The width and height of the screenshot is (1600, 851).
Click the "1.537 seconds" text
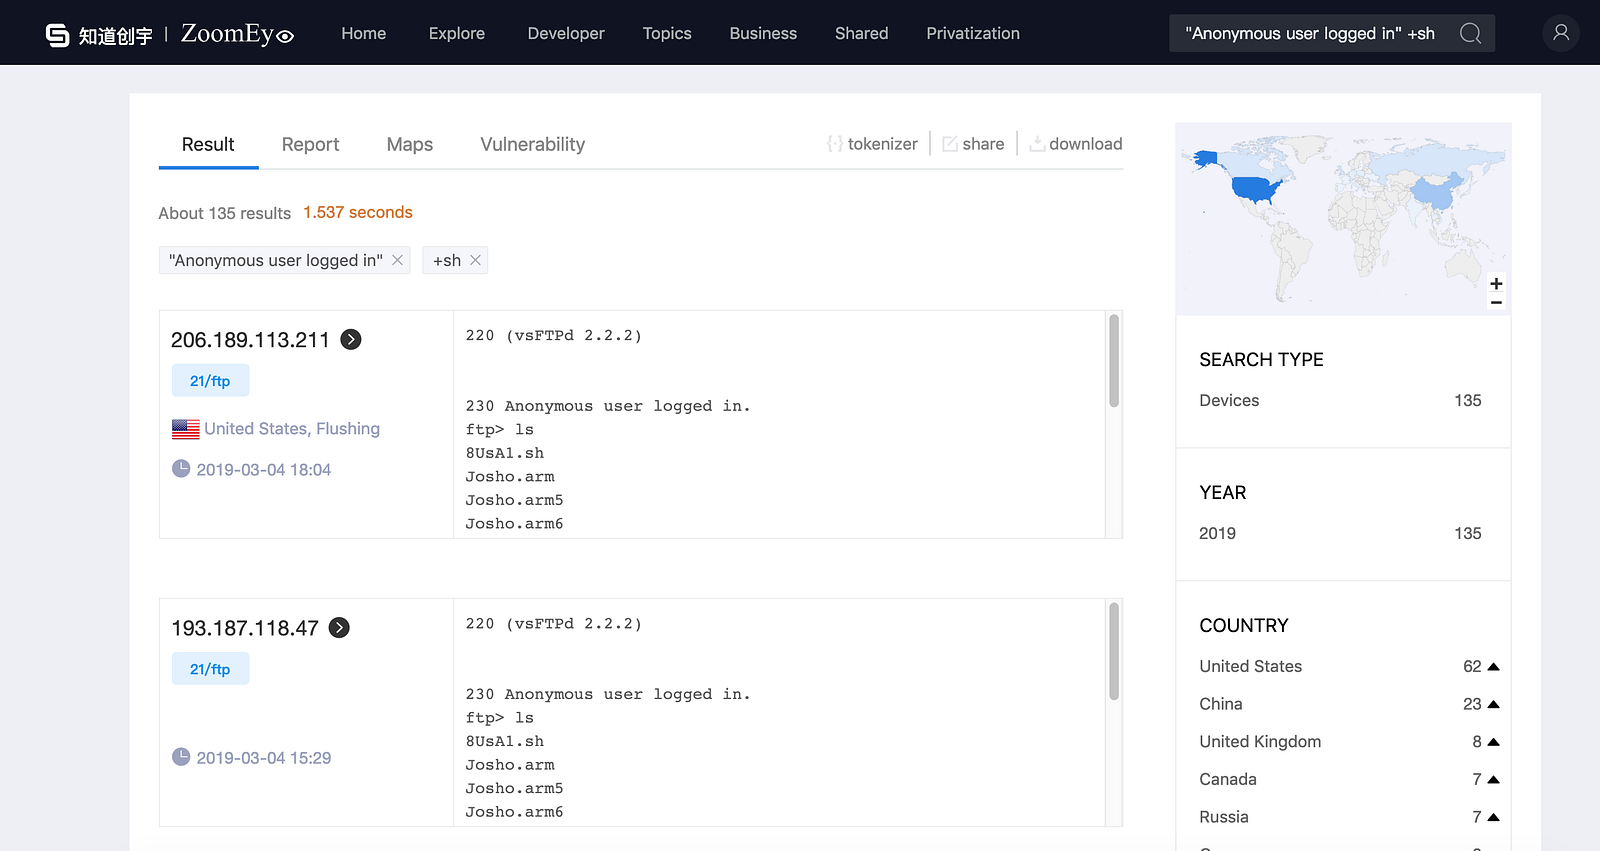point(358,212)
